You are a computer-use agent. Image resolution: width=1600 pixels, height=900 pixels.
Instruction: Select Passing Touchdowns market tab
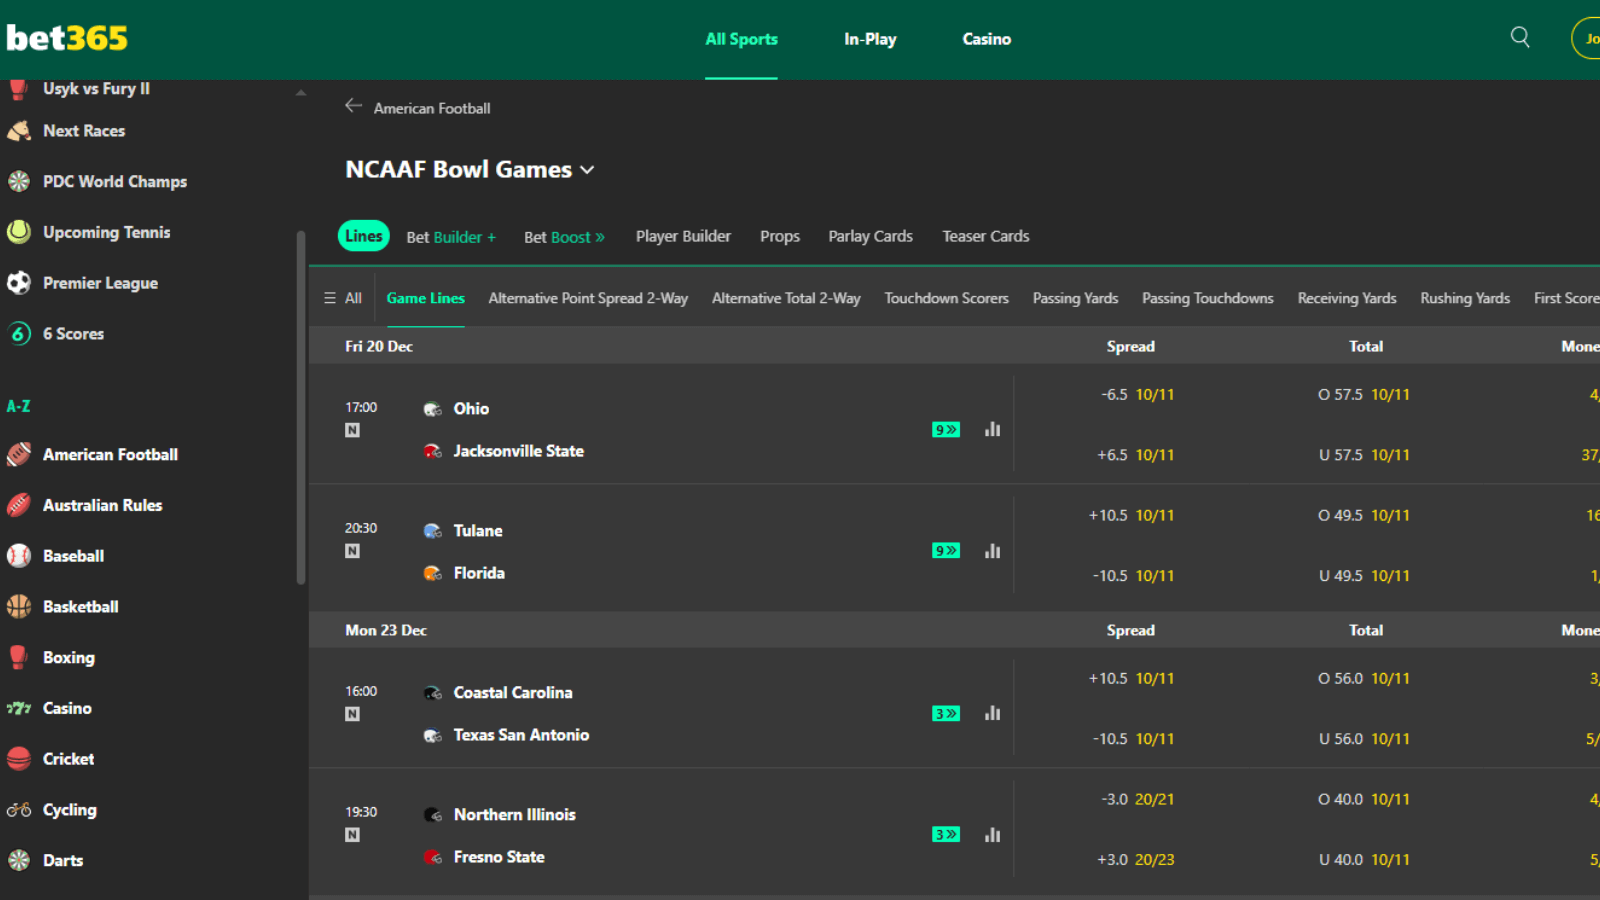(1208, 298)
